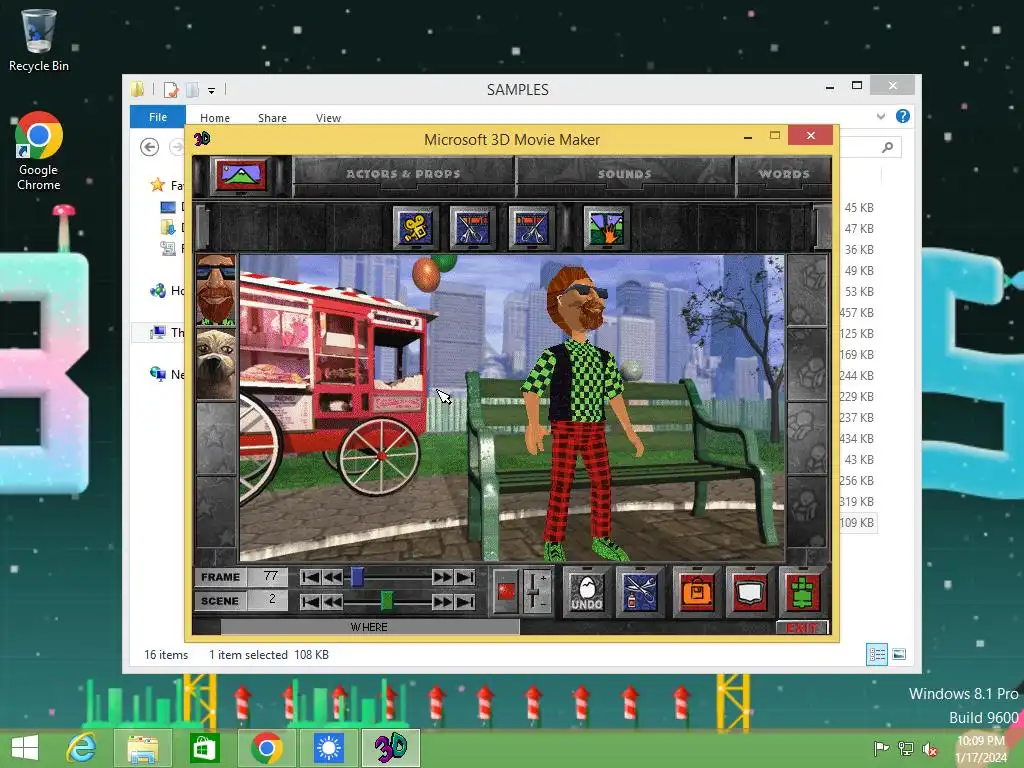Screen dimensions: 1024x768
Task: Switch to the Actors & Props tab
Action: pyautogui.click(x=404, y=174)
